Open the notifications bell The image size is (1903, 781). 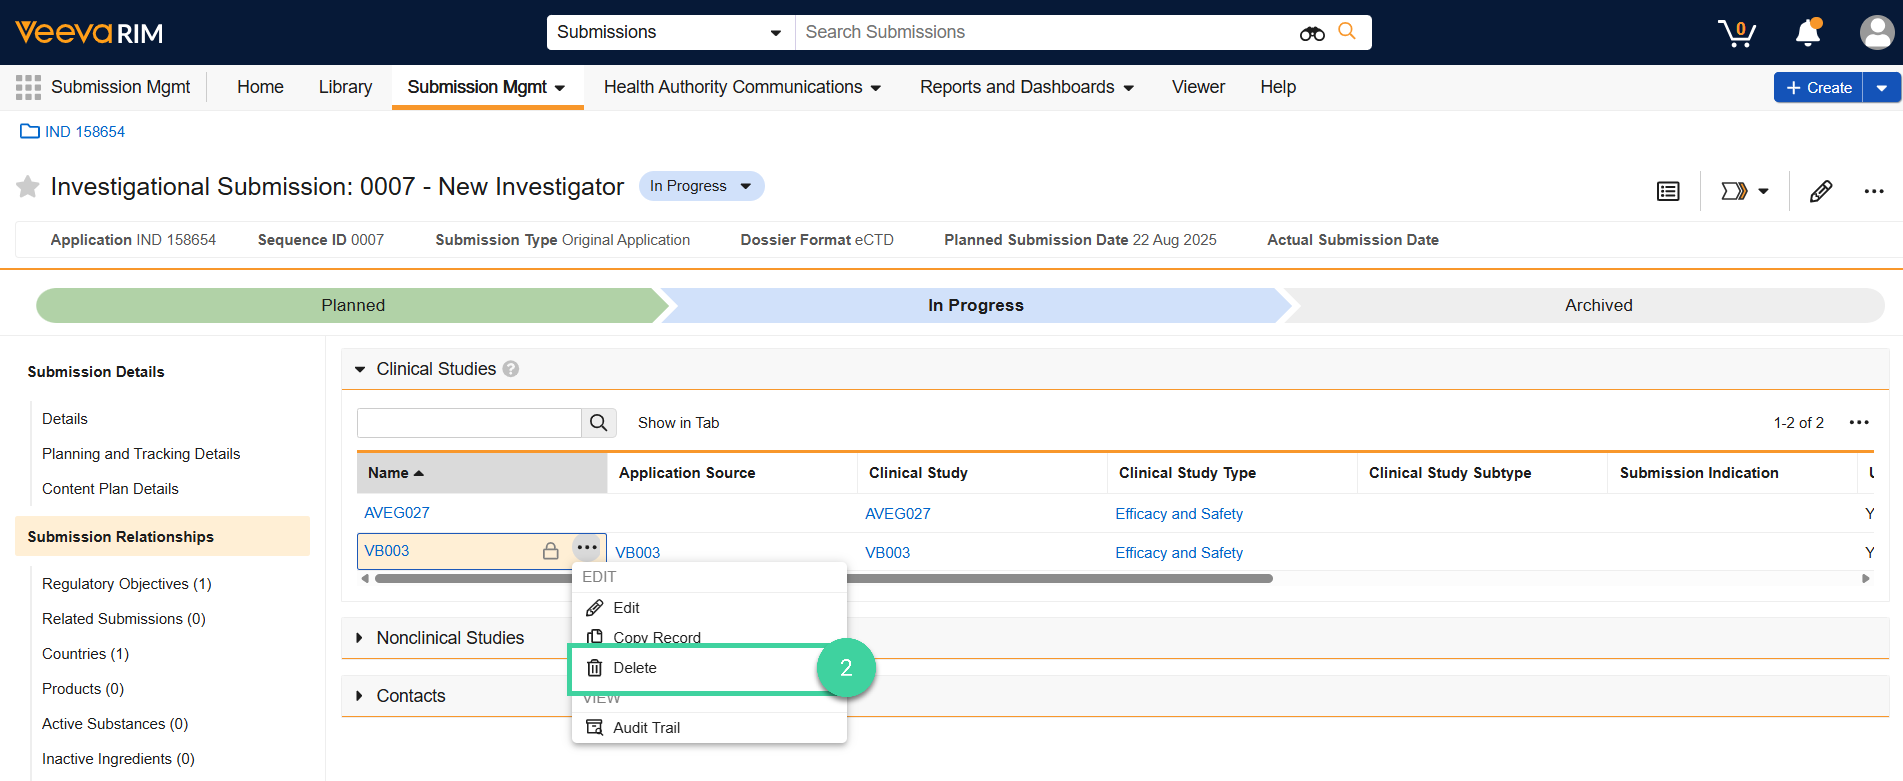(x=1808, y=33)
